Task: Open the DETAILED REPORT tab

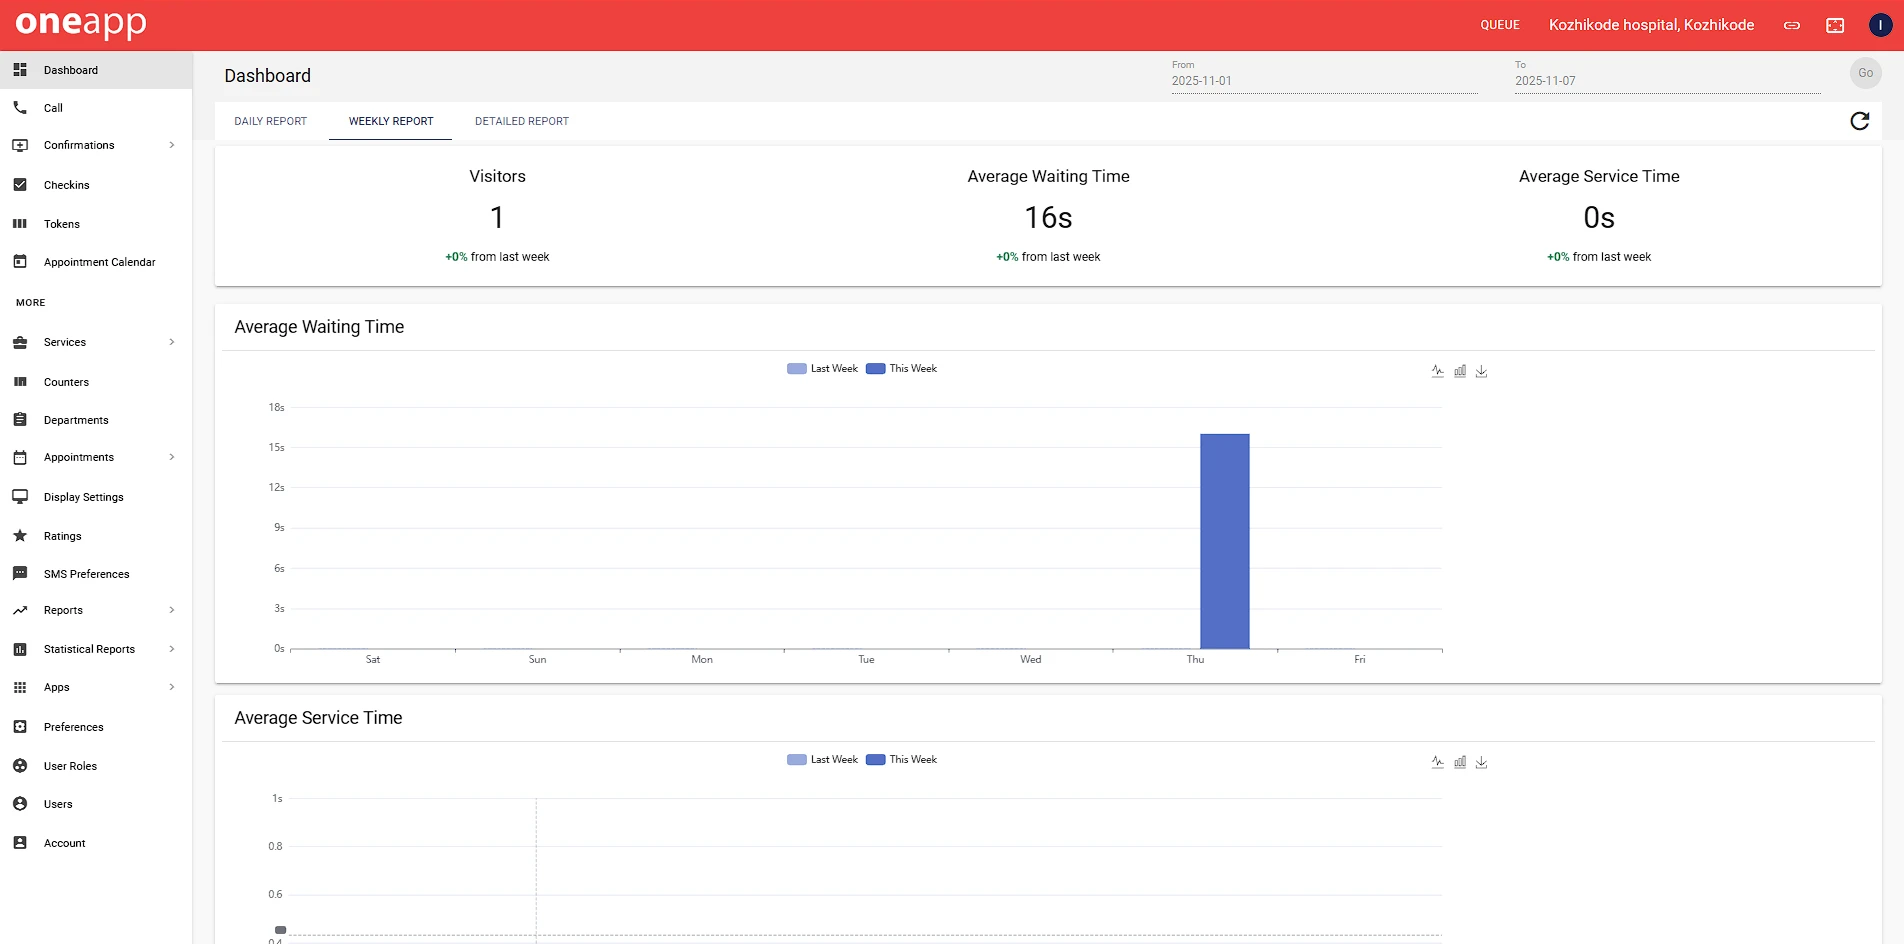Action: click(521, 121)
